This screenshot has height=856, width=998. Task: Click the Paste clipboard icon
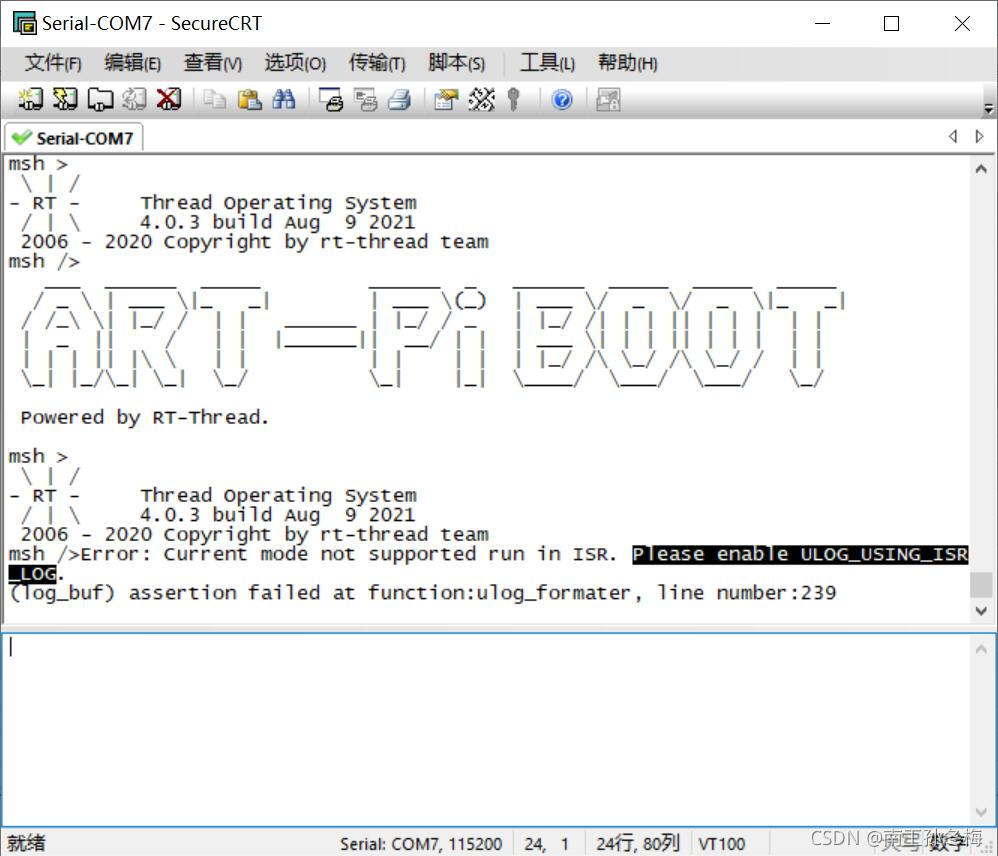click(x=250, y=99)
